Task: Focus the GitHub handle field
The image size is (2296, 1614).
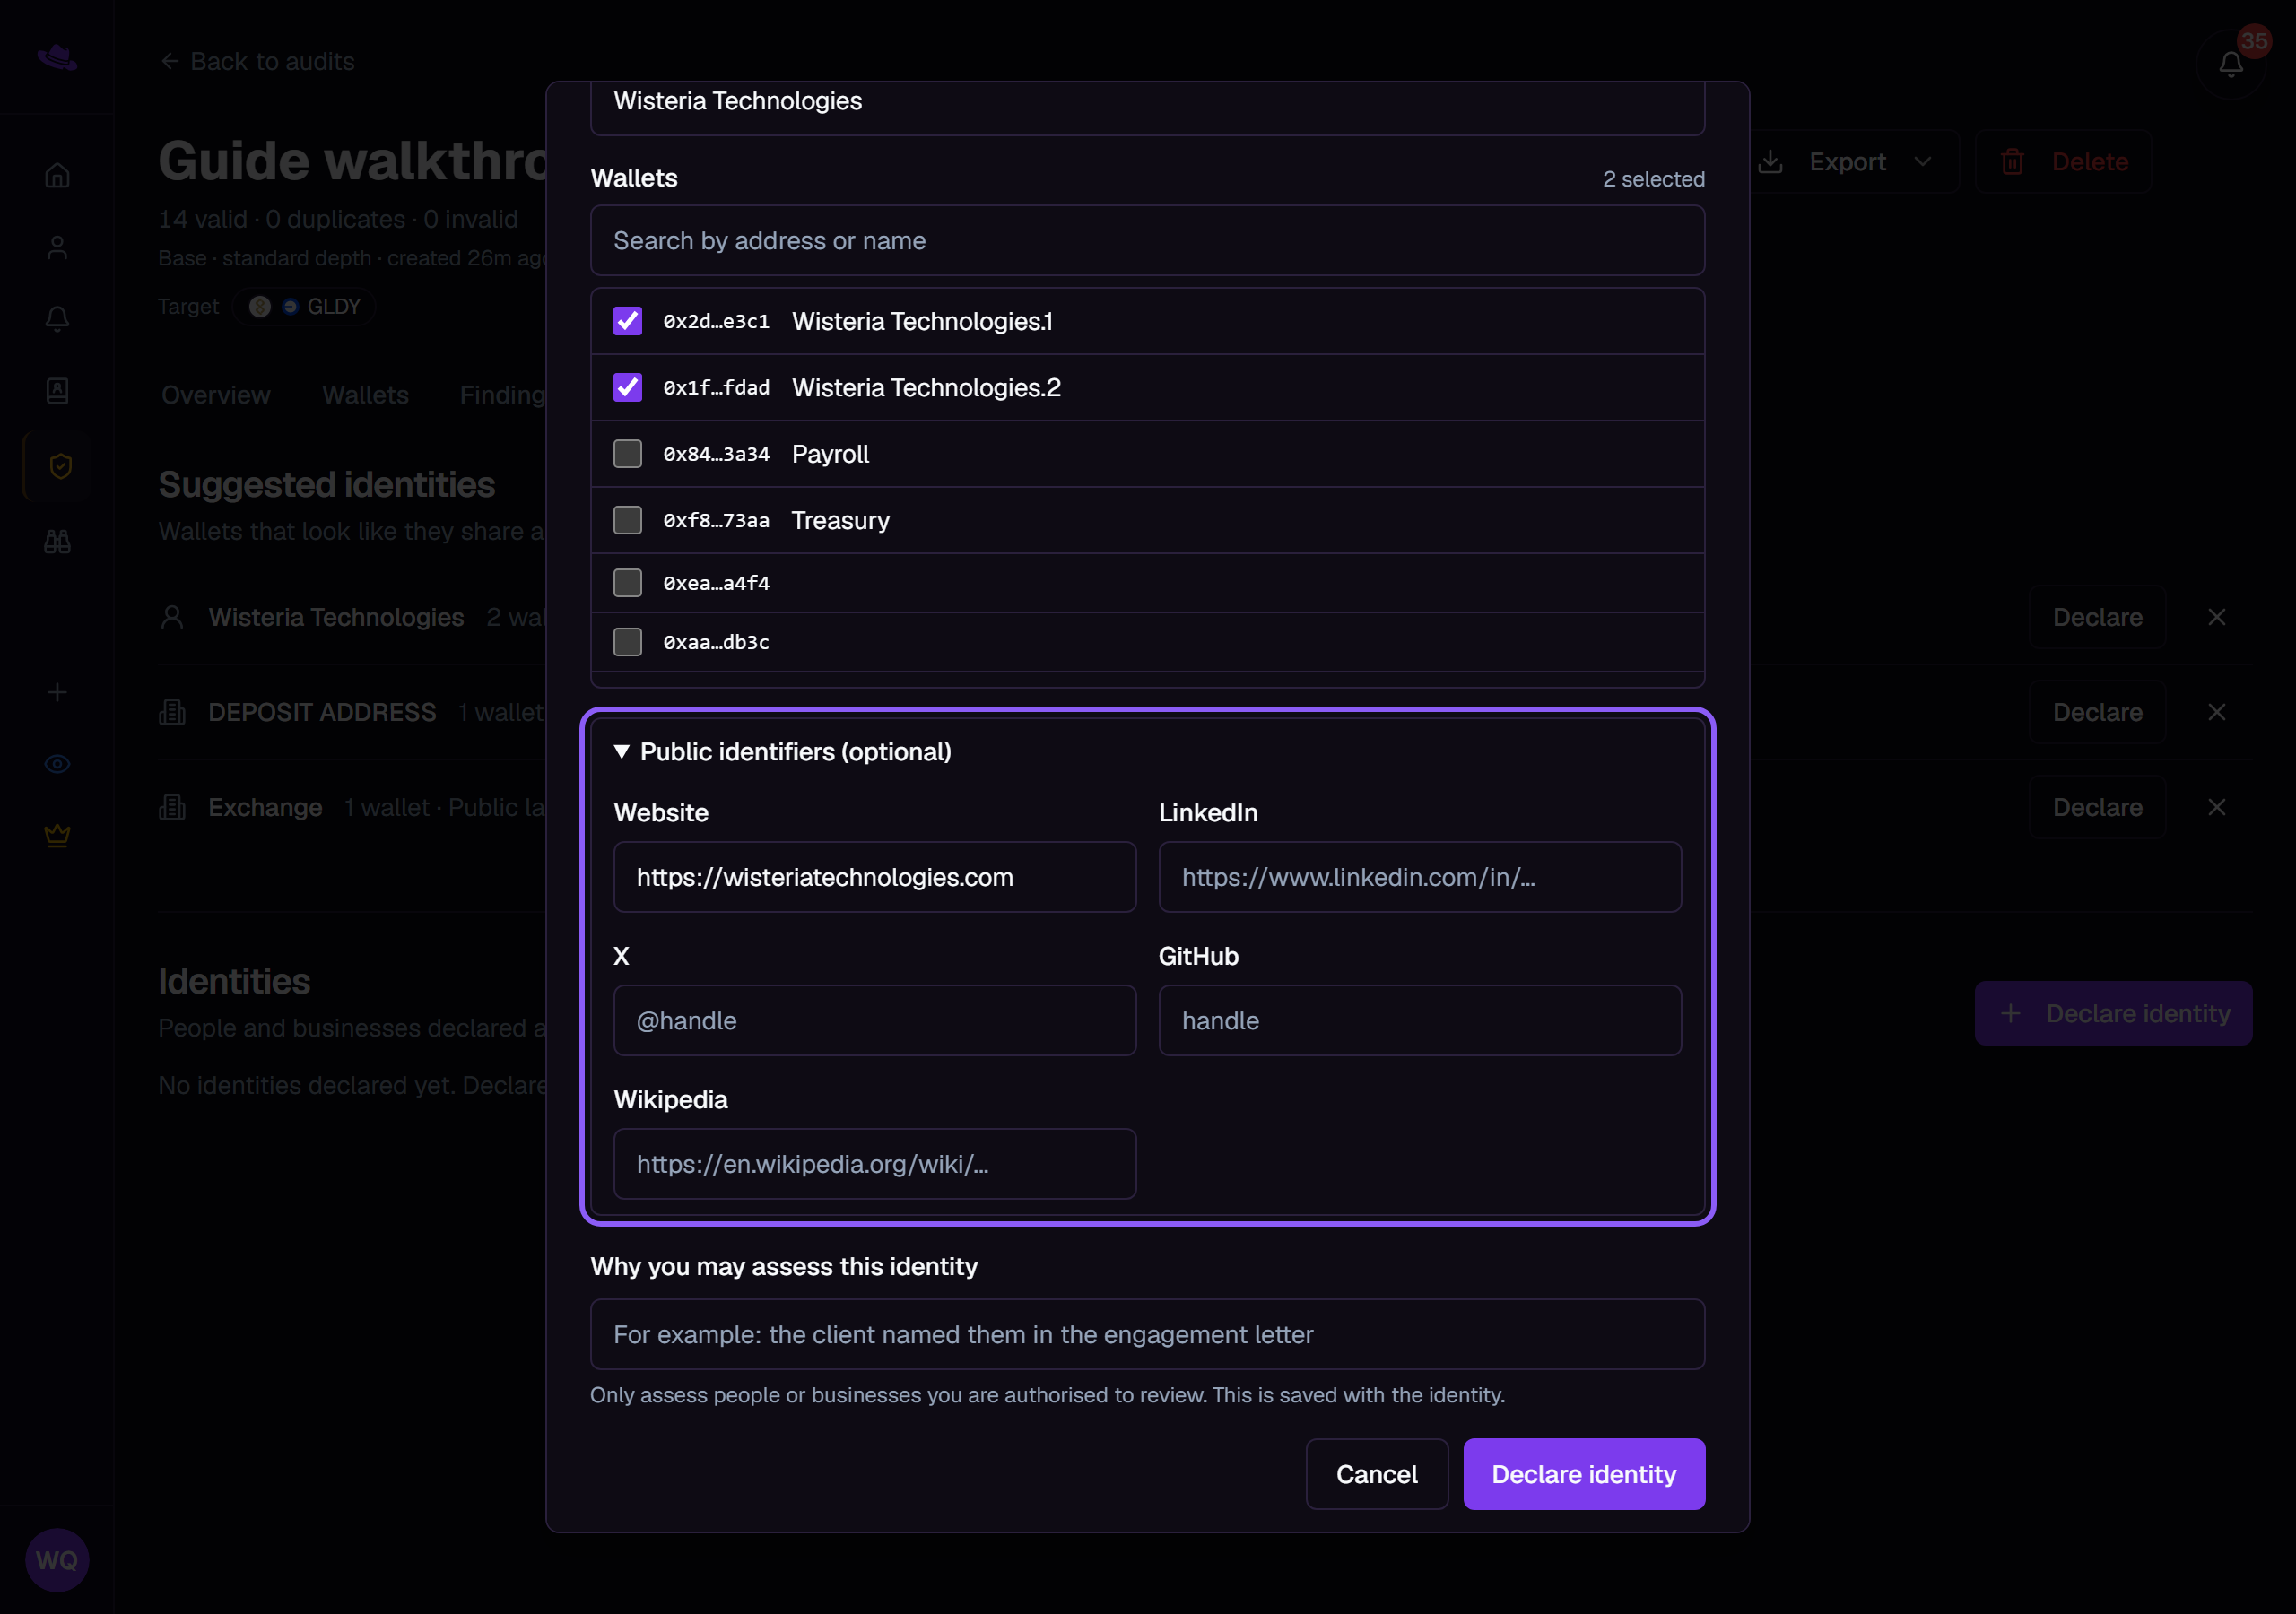Action: click(1419, 1021)
